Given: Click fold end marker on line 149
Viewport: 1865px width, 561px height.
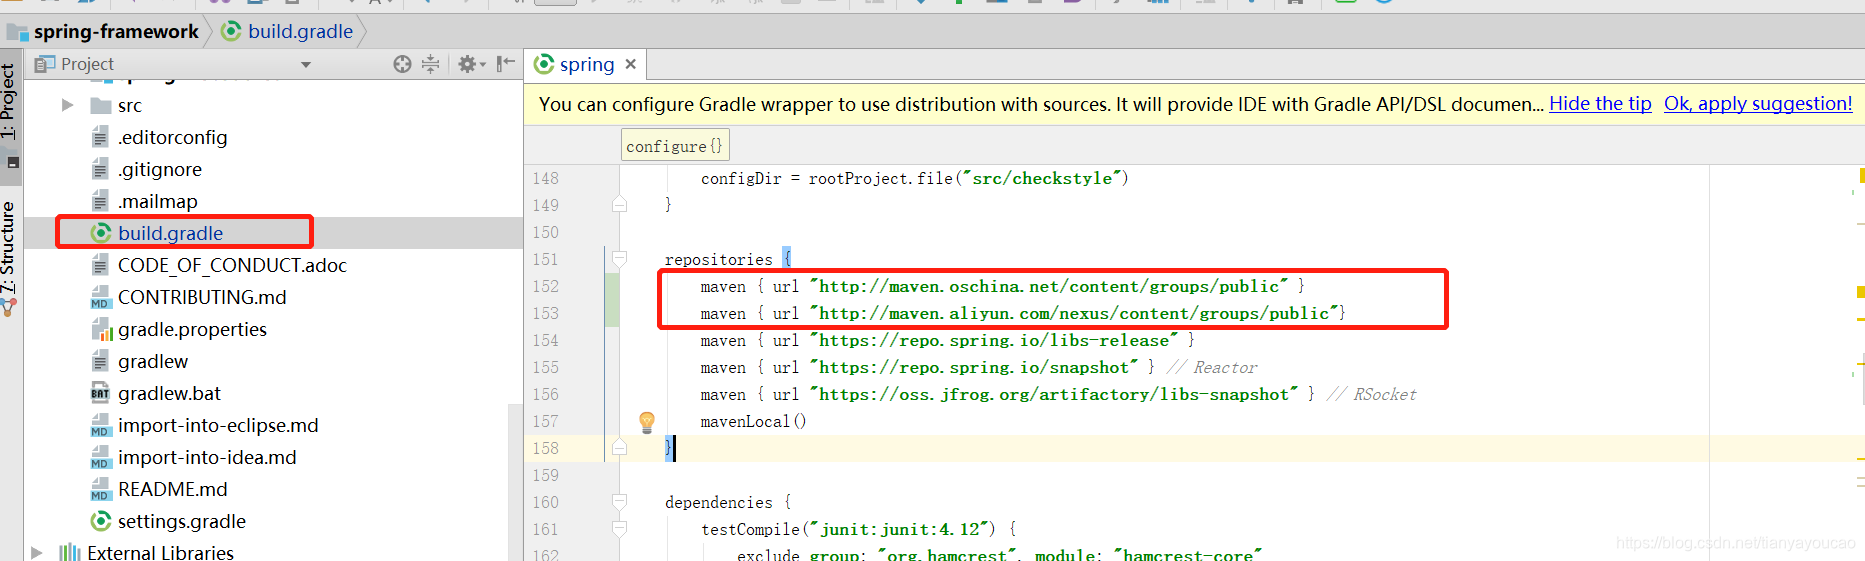Looking at the screenshot, I should [x=619, y=205].
